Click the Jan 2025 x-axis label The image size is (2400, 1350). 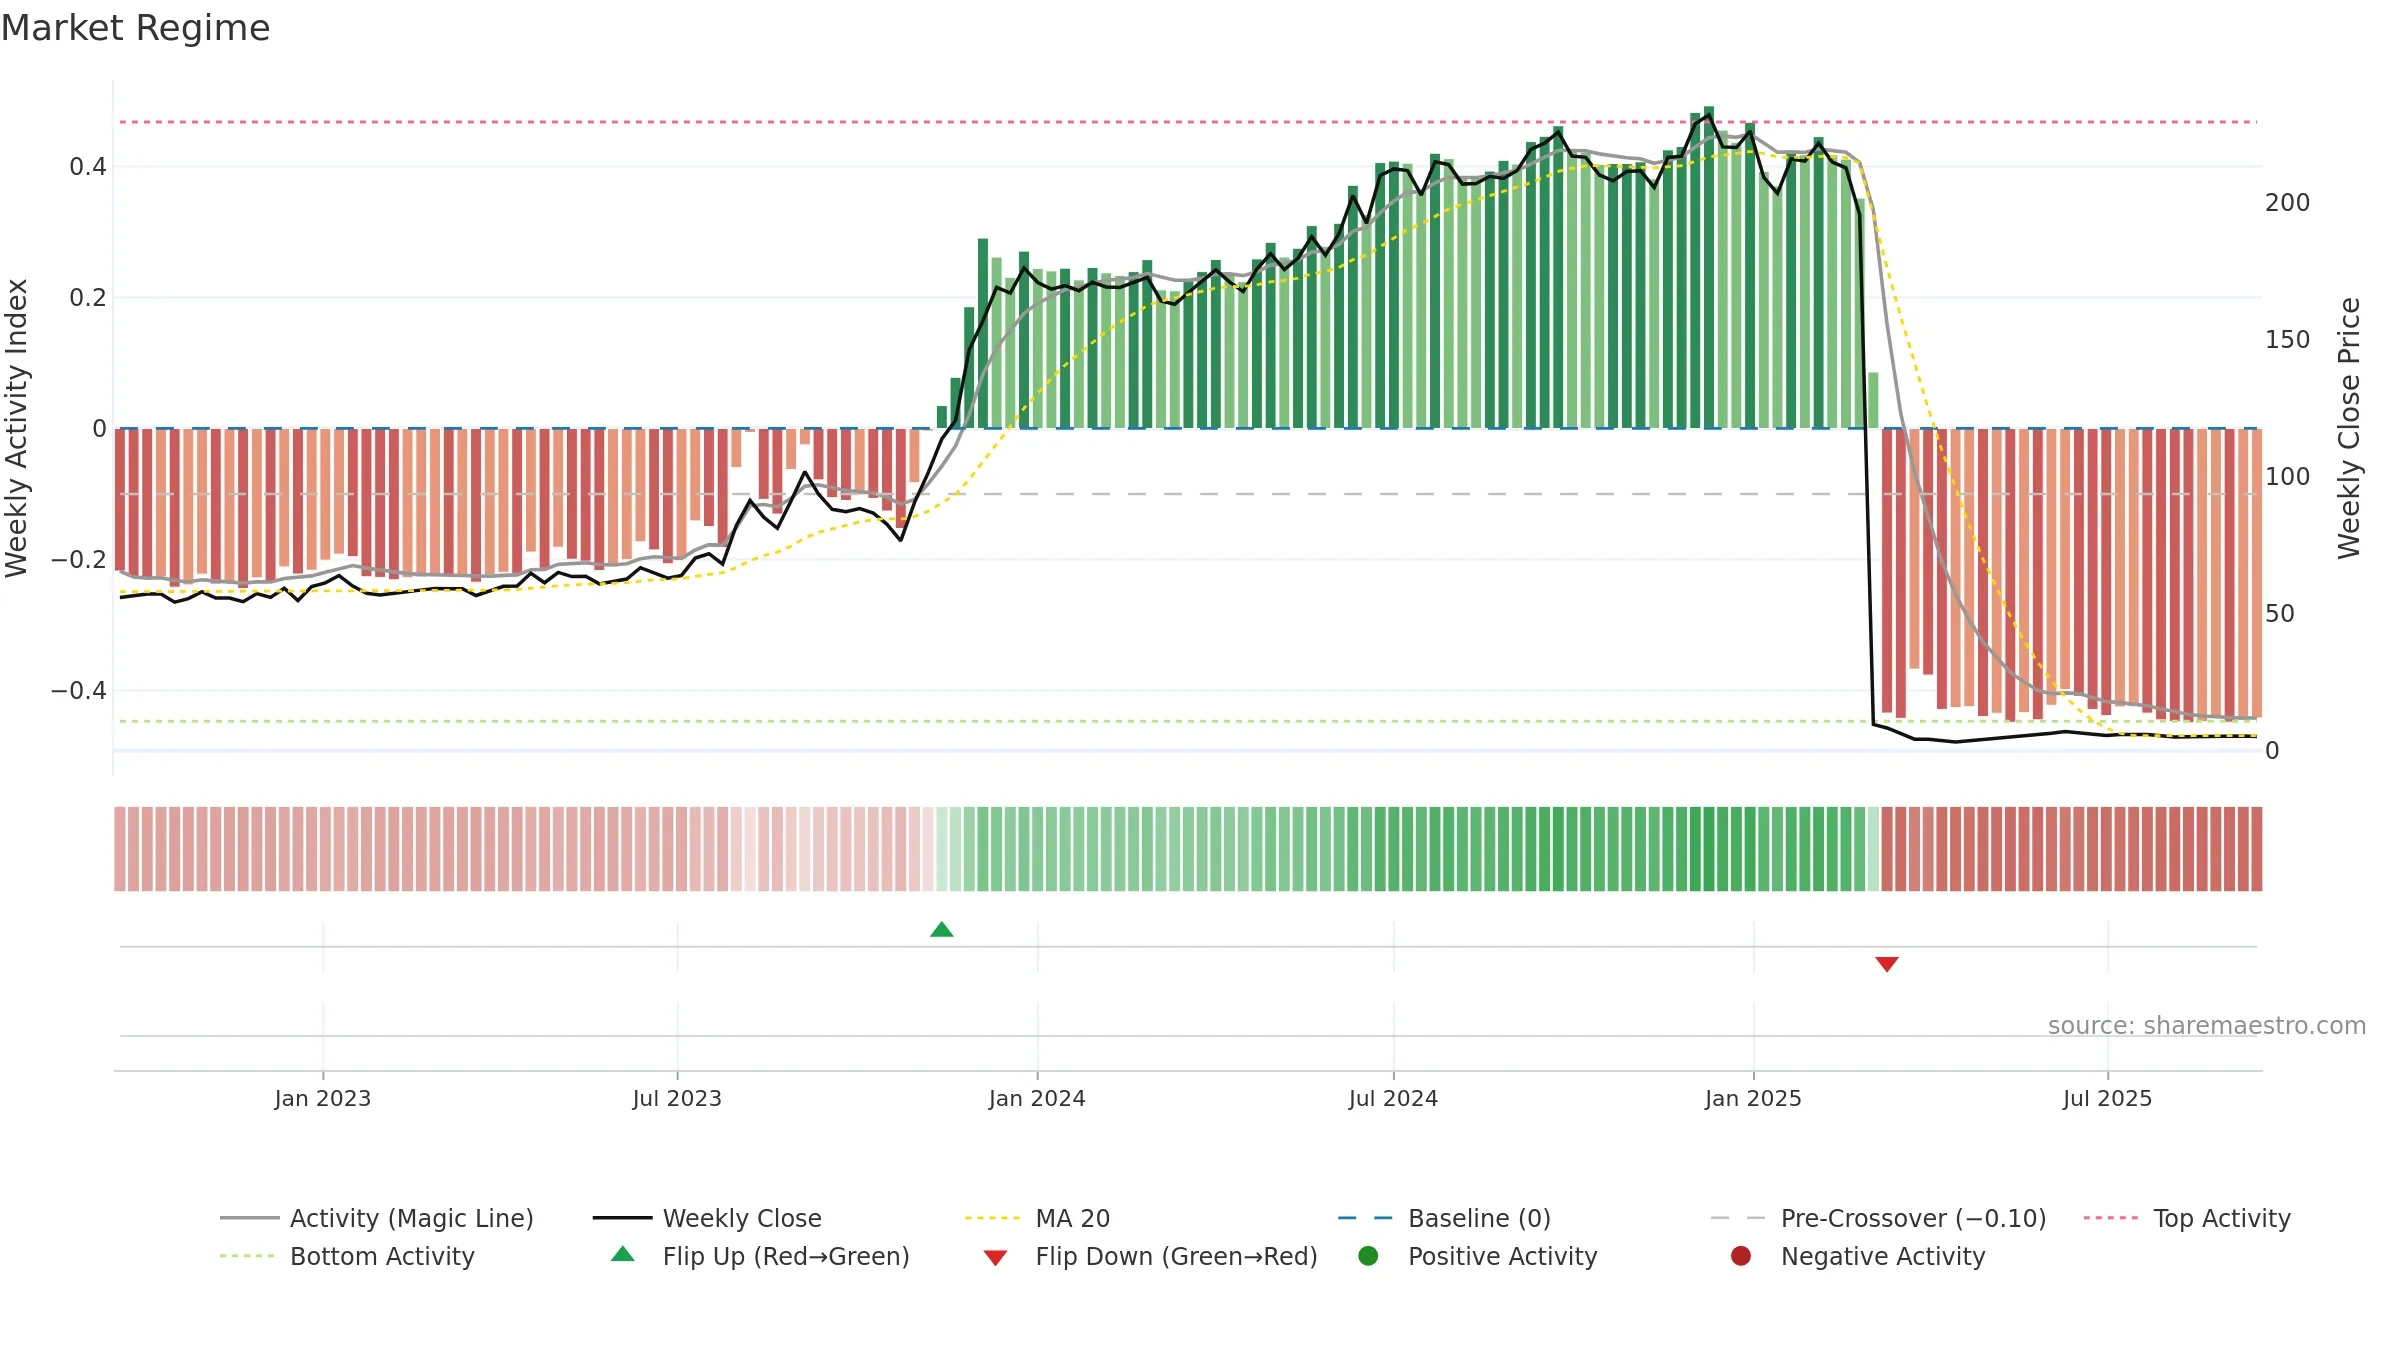coord(1753,1098)
